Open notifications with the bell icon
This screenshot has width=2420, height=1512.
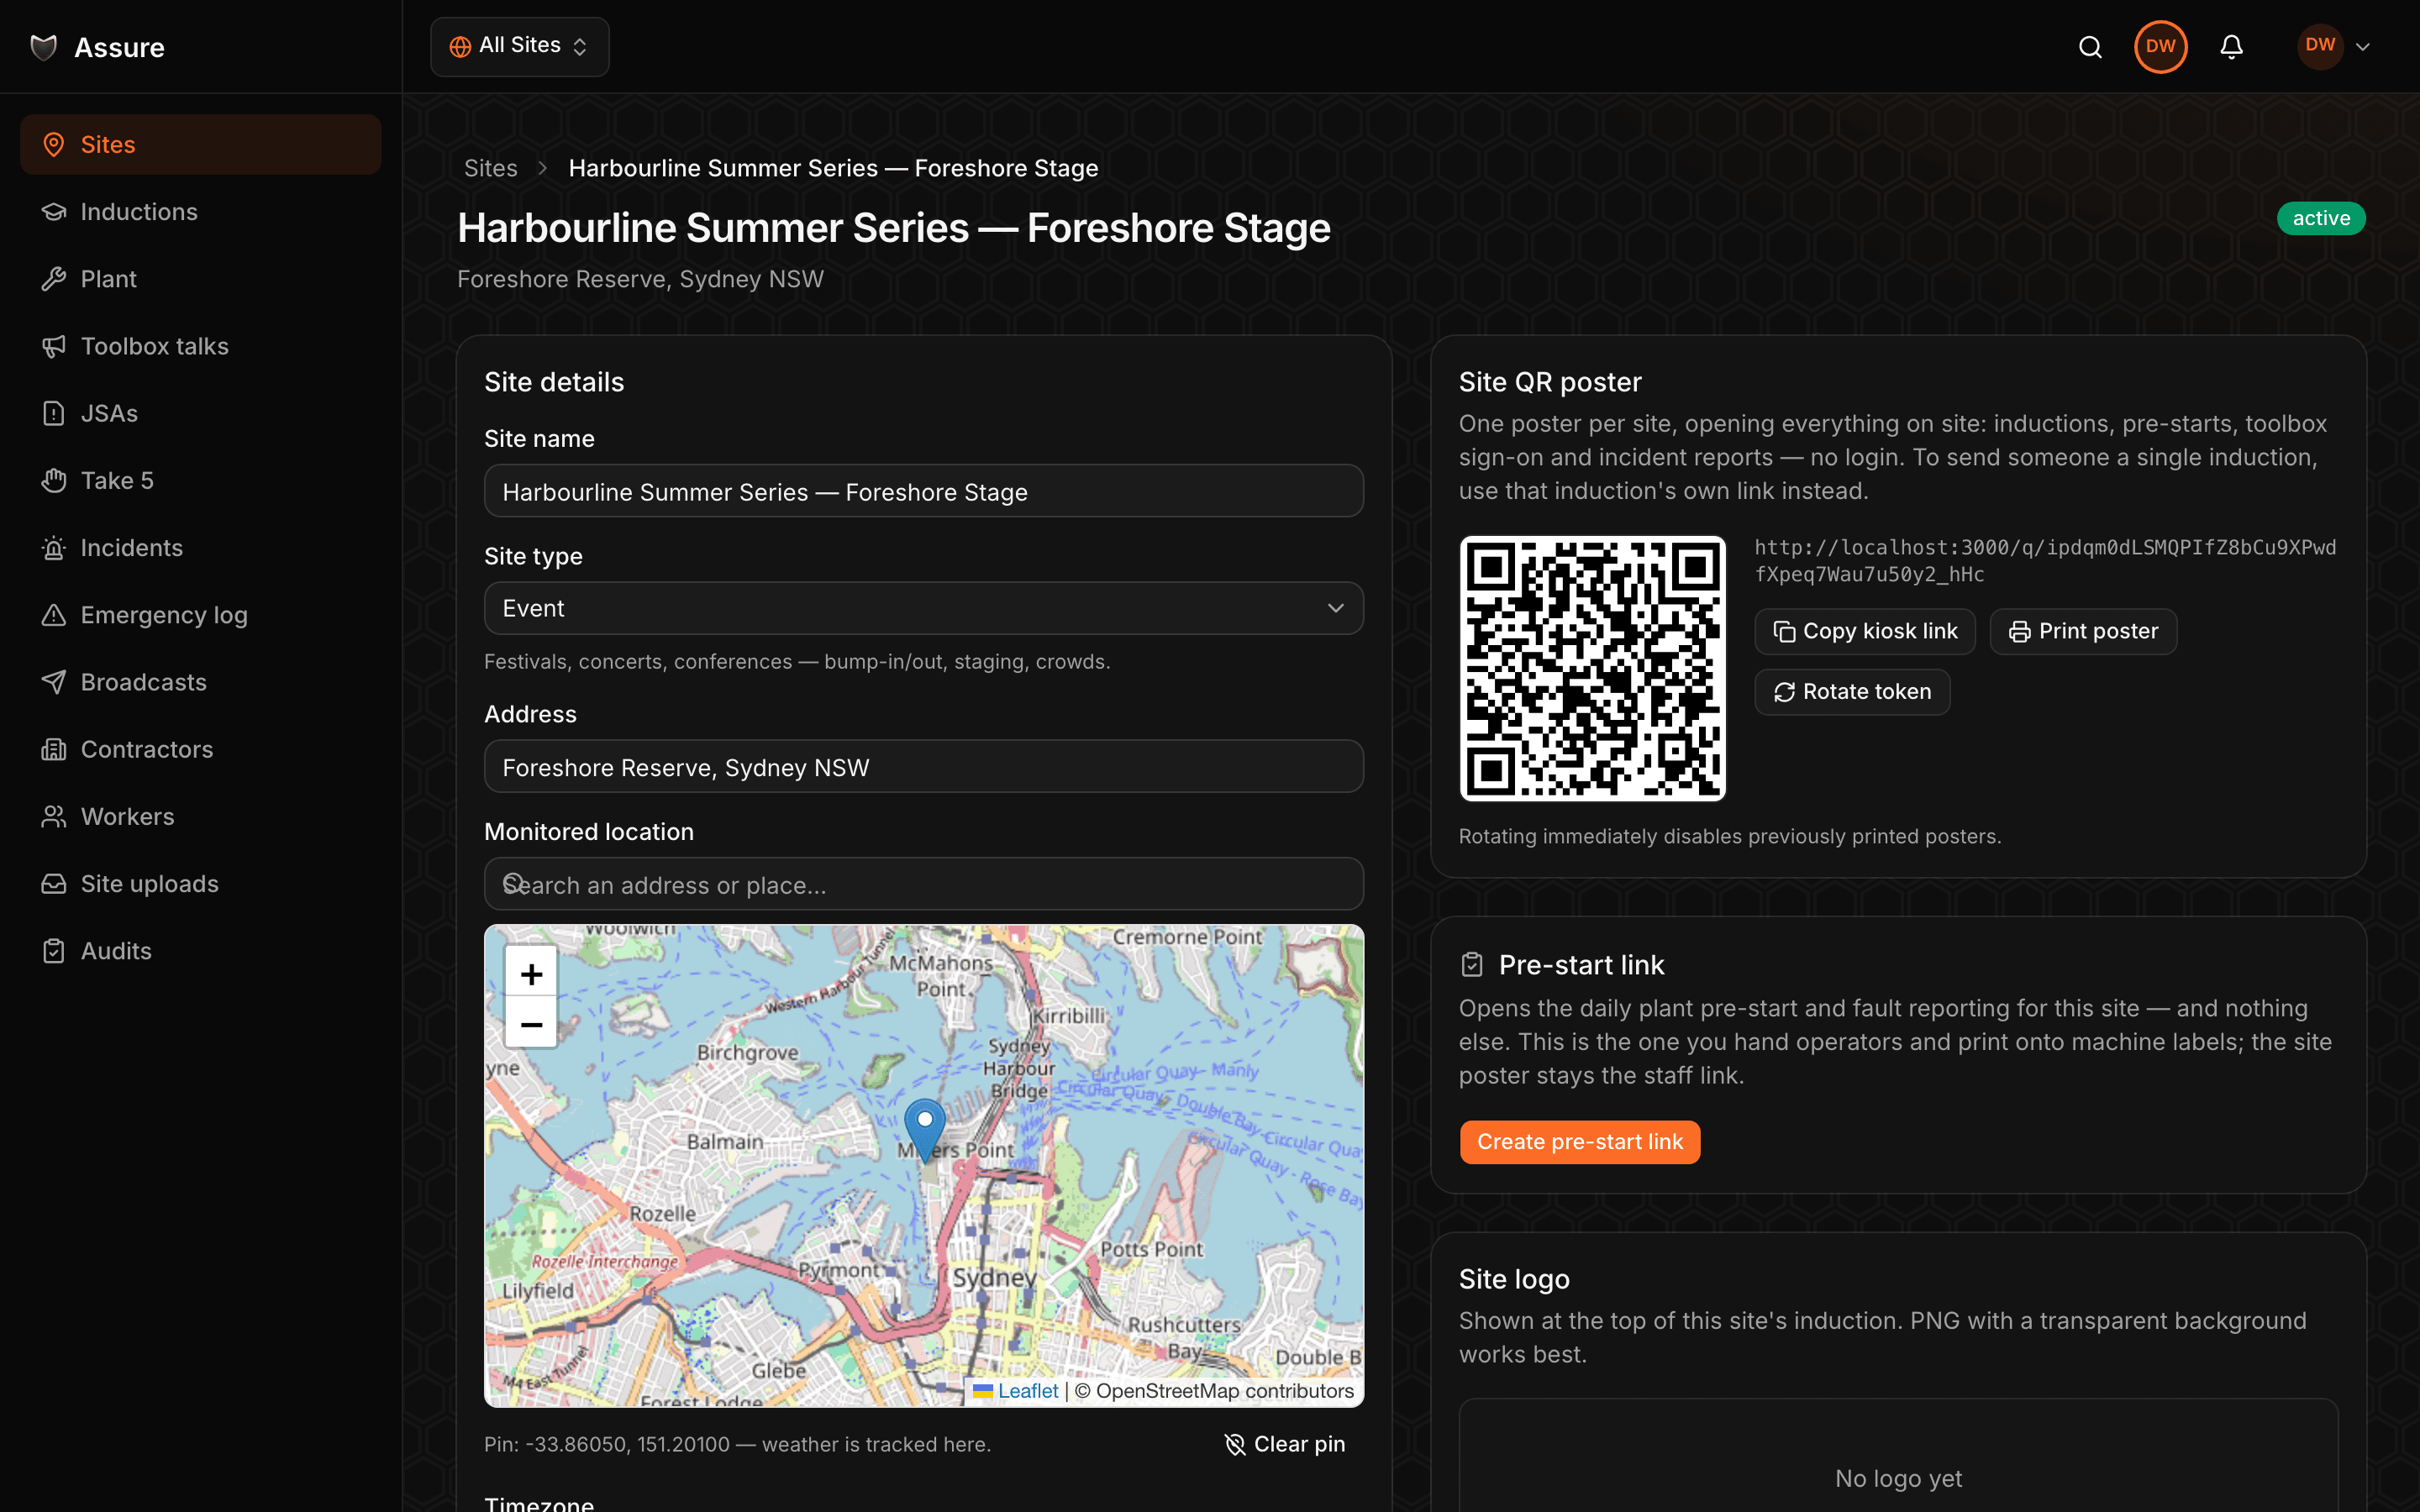[2231, 46]
